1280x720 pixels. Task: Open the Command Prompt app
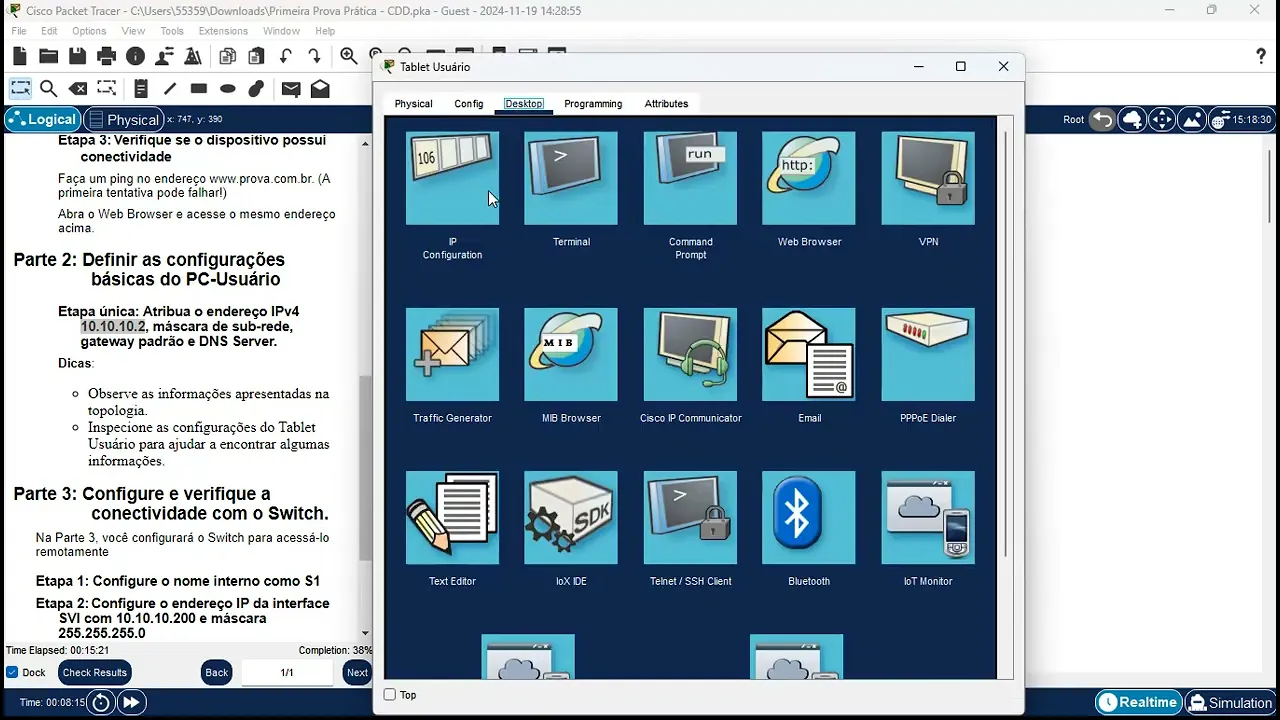tap(690, 178)
